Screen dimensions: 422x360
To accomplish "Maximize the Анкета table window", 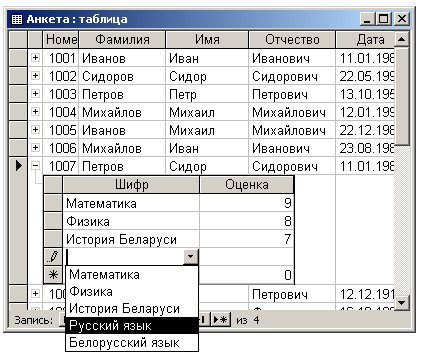I will pyautogui.click(x=383, y=19).
